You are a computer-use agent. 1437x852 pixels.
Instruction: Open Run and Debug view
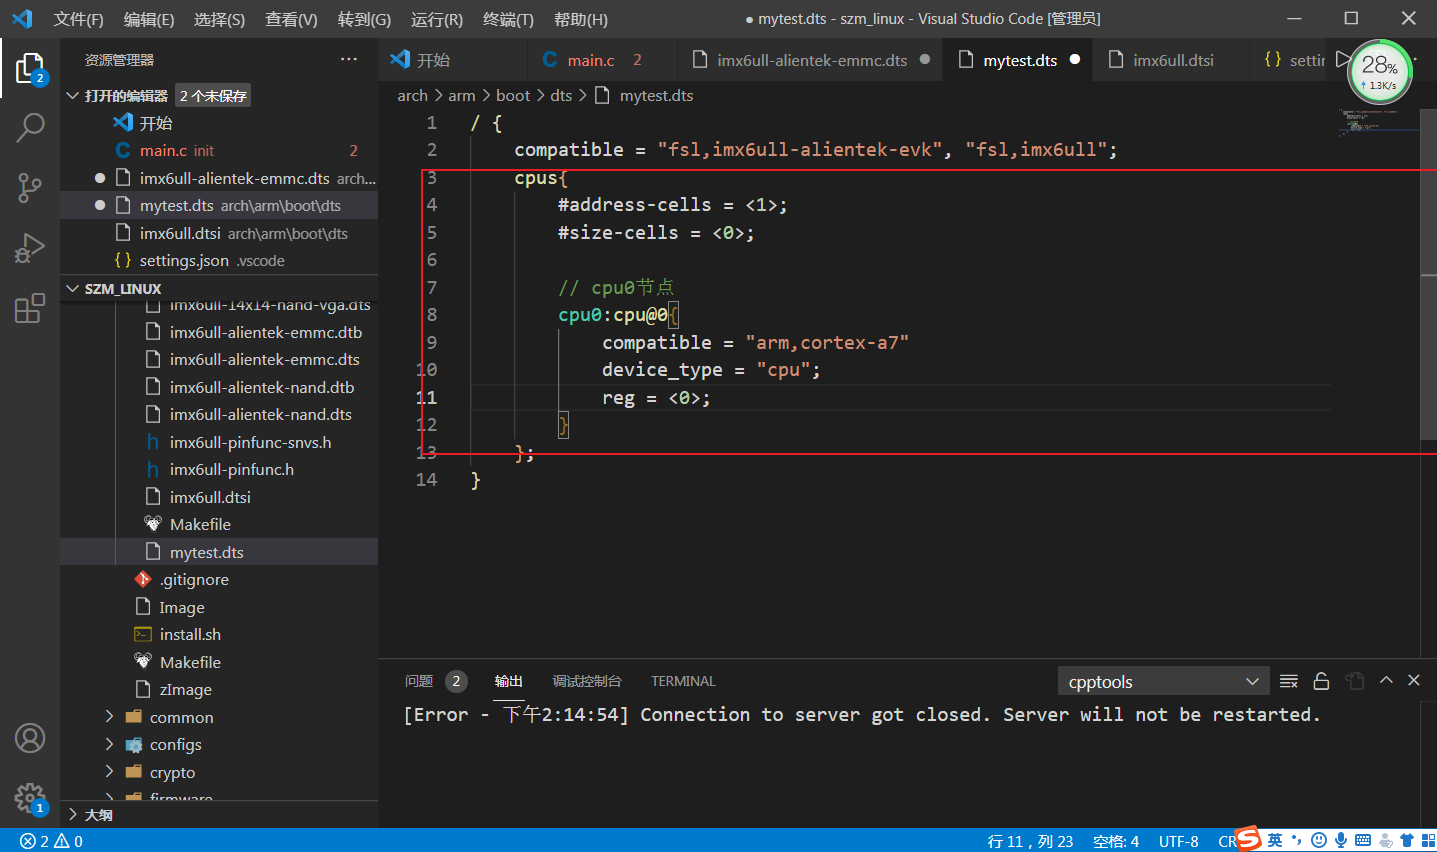pyautogui.click(x=30, y=247)
